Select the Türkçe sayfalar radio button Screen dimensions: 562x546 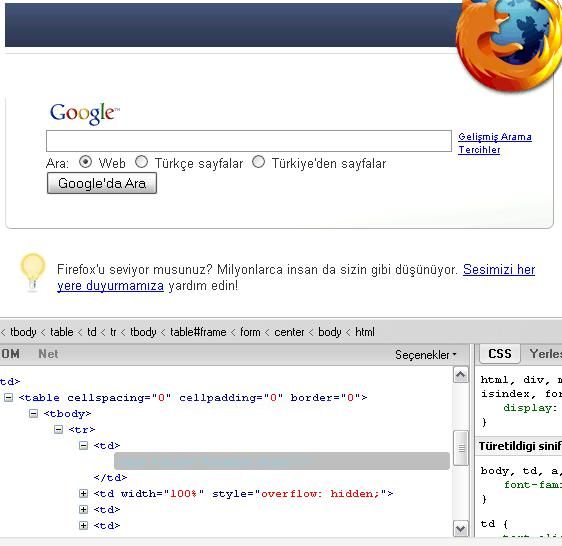142,162
